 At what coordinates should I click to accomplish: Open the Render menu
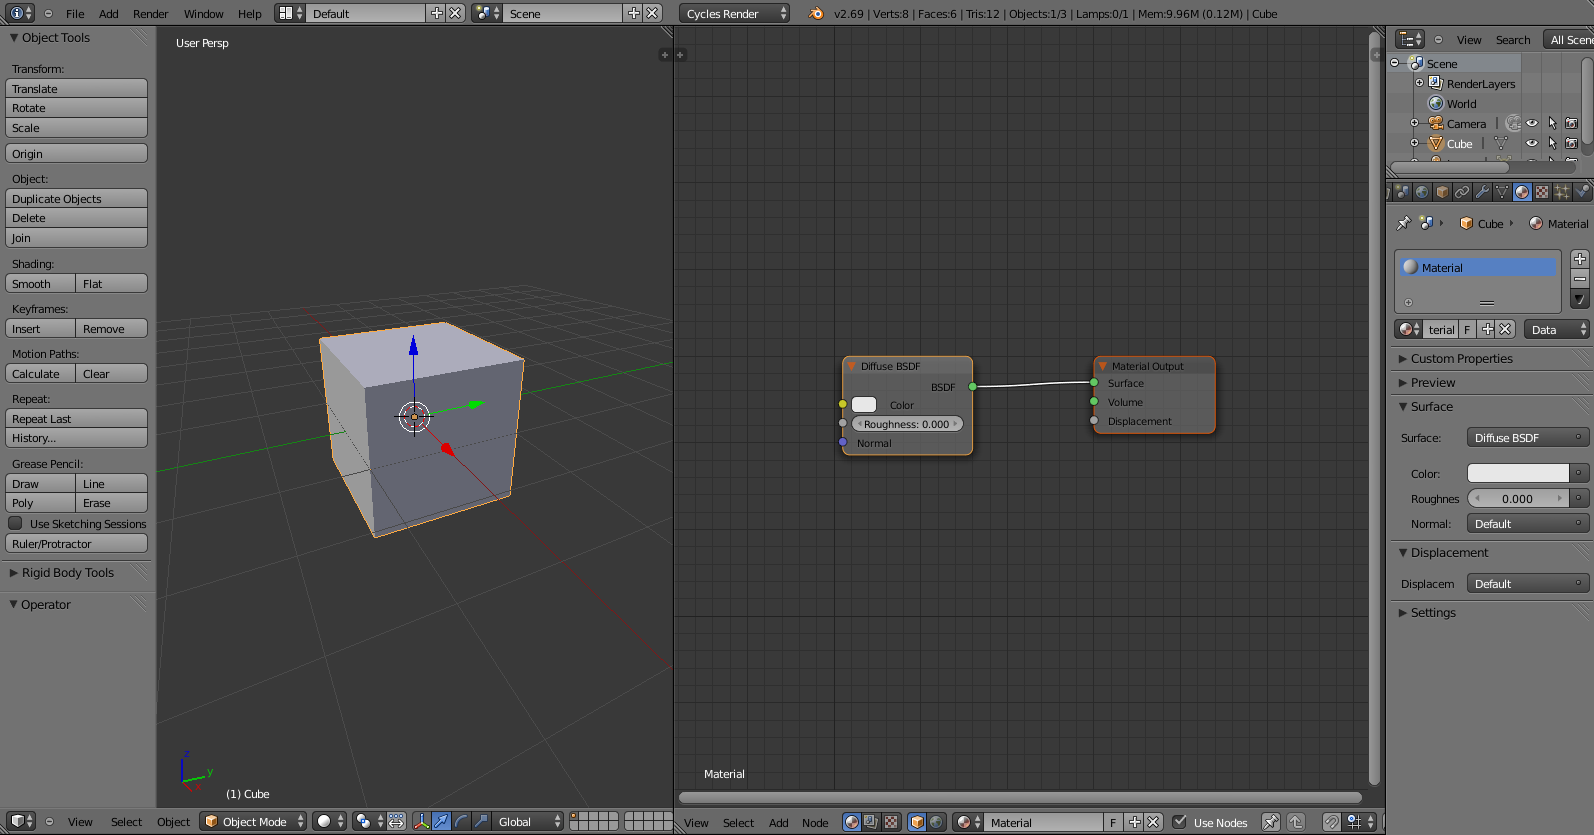click(150, 13)
